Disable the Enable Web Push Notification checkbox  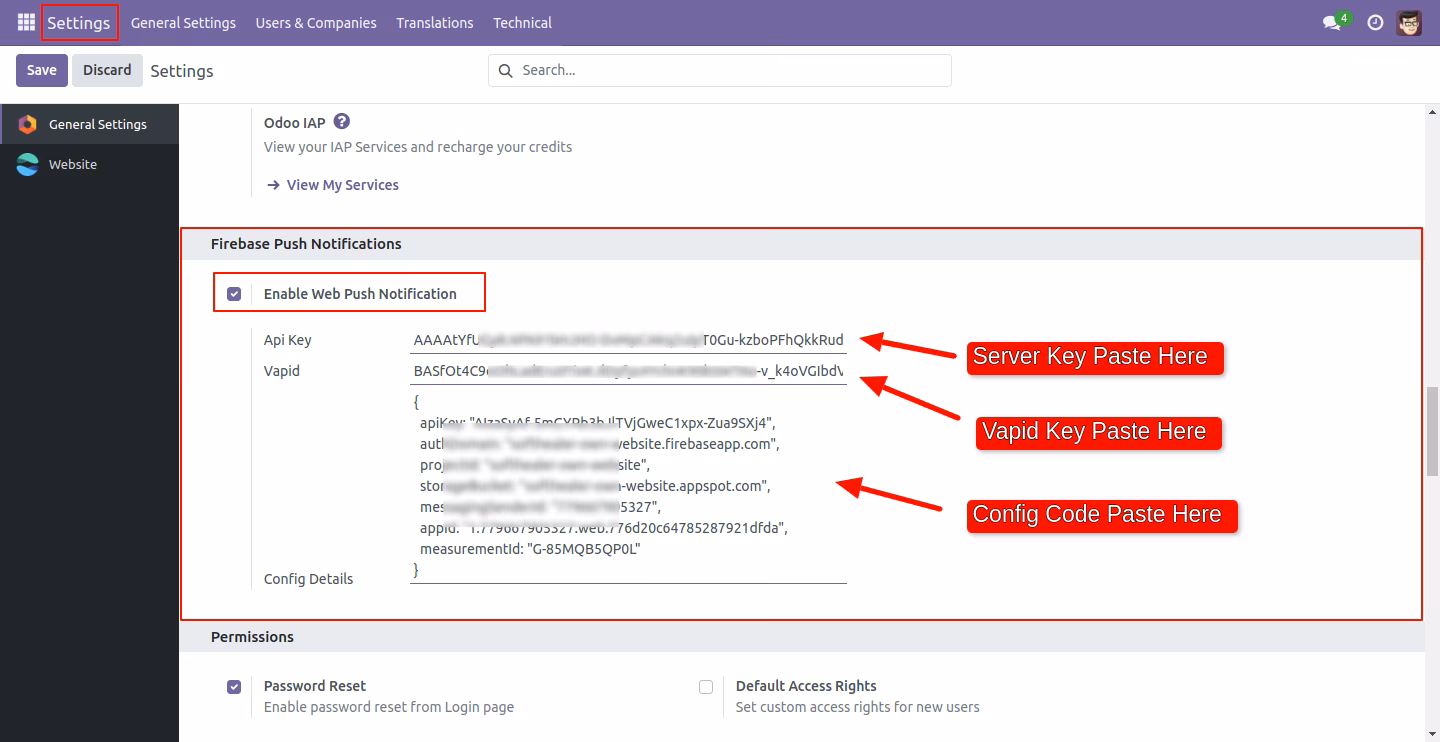234,294
